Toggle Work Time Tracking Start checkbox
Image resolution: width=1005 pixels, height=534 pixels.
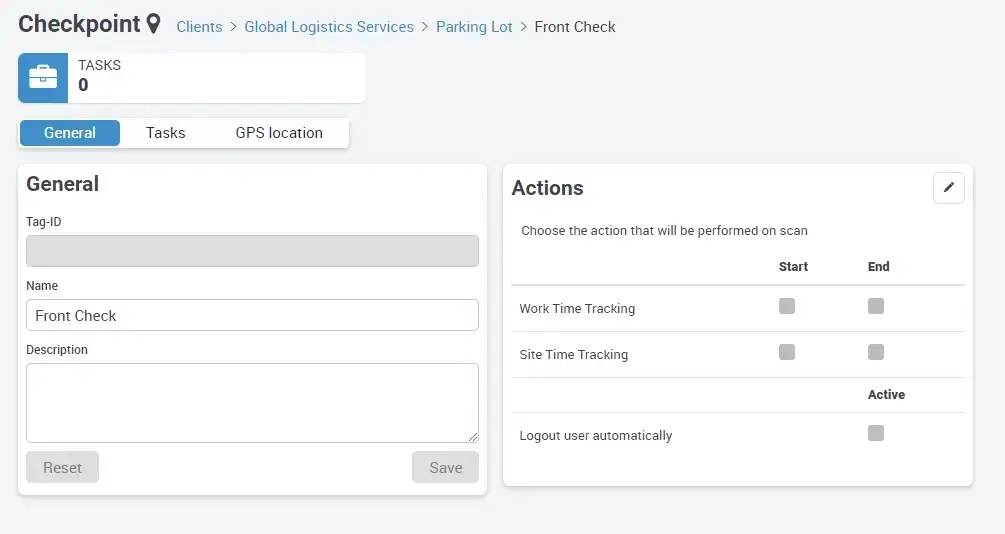pyautogui.click(x=787, y=306)
